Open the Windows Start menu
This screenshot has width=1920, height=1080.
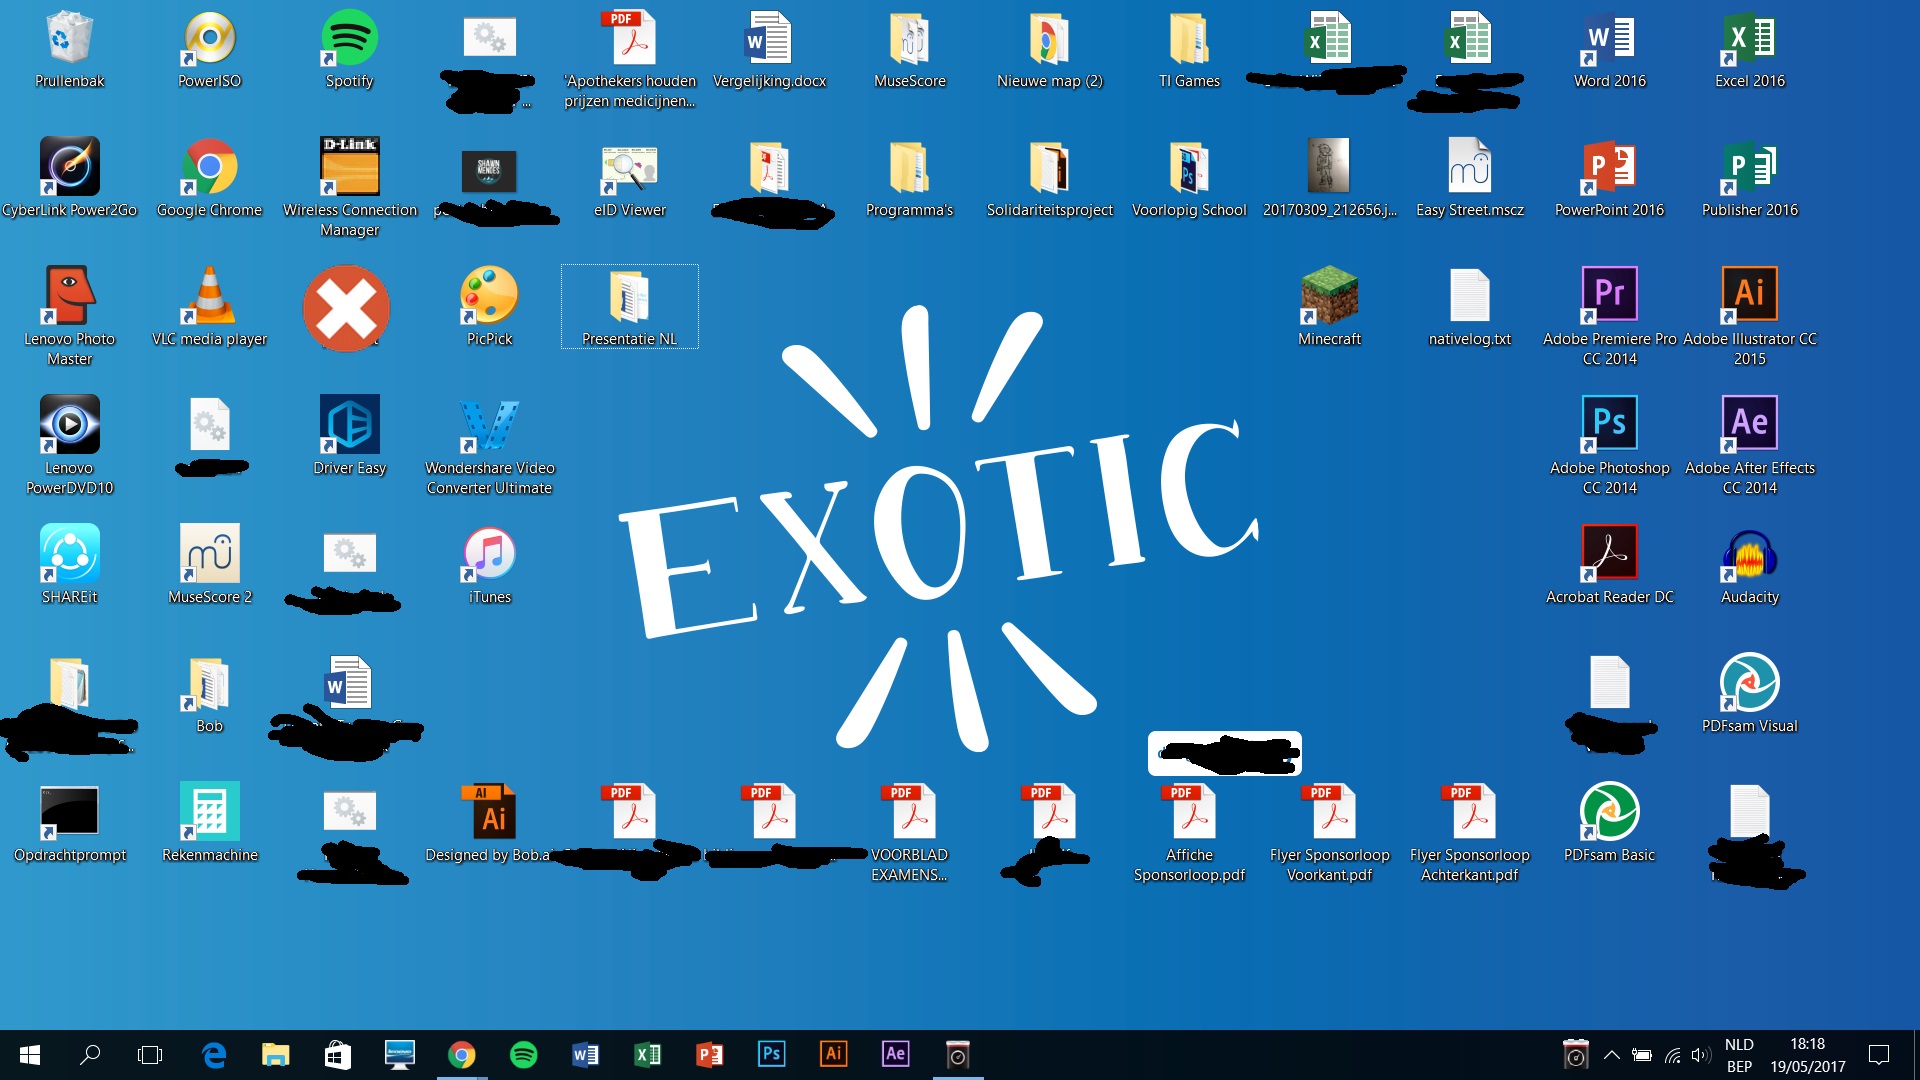[29, 1055]
